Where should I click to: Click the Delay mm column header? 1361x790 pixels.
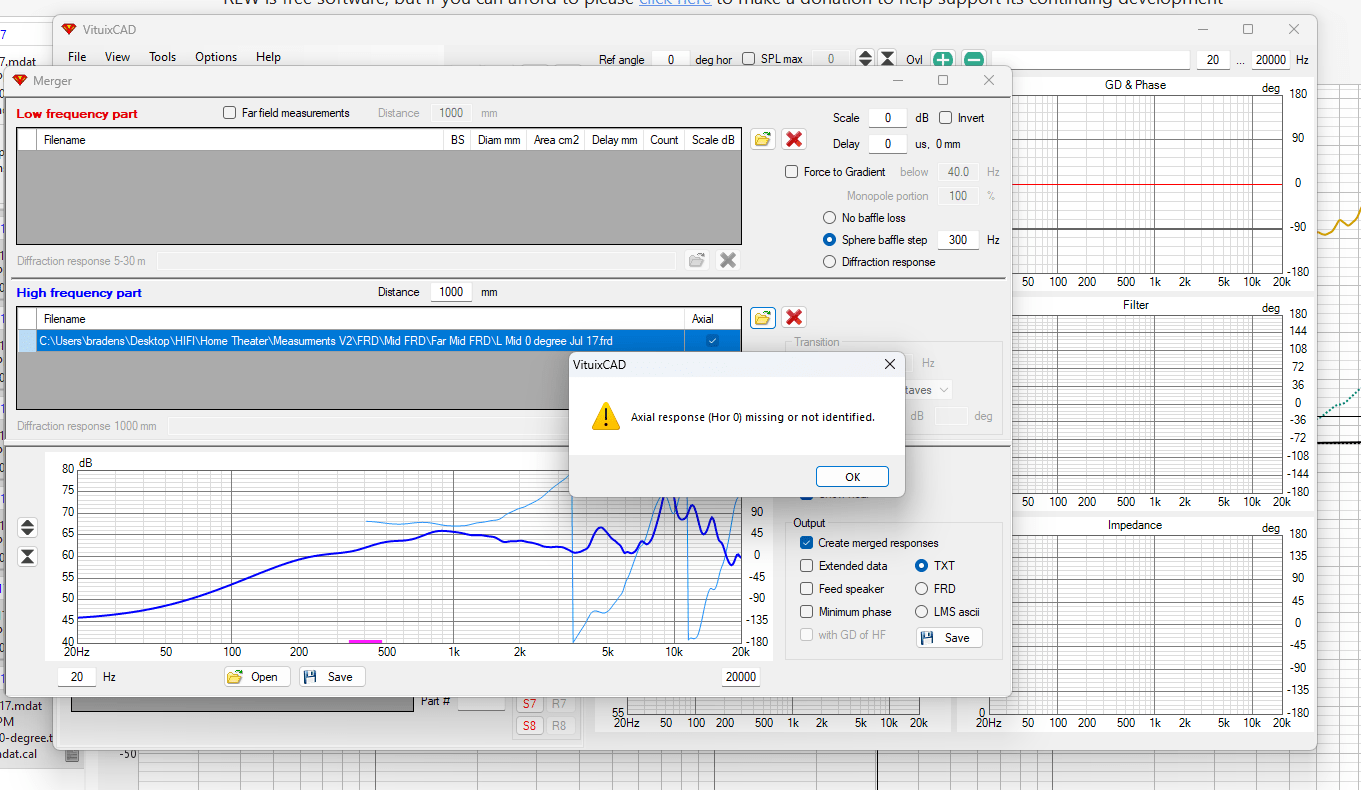coord(614,140)
